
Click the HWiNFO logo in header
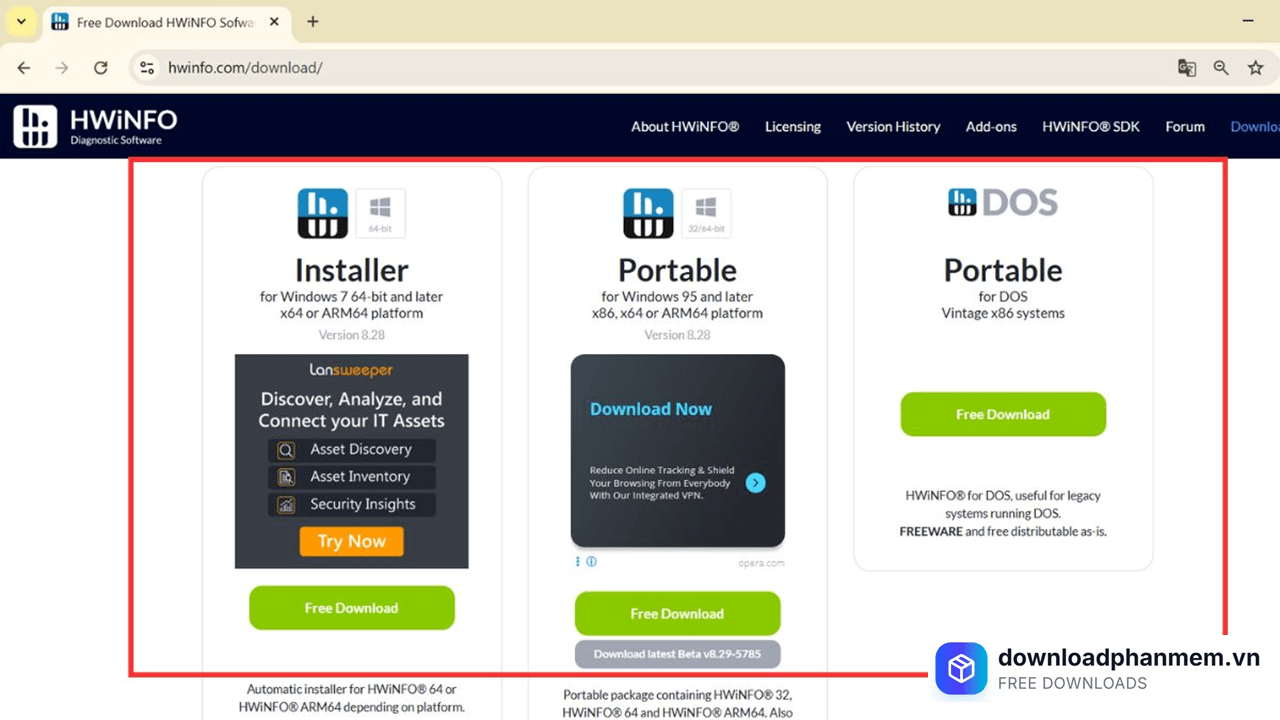pyautogui.click(x=95, y=127)
